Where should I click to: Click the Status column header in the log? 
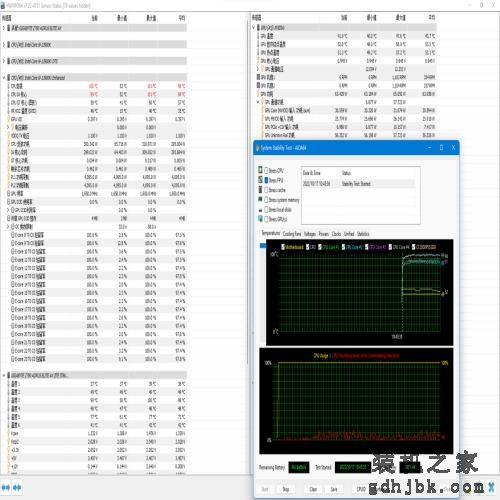(346, 173)
